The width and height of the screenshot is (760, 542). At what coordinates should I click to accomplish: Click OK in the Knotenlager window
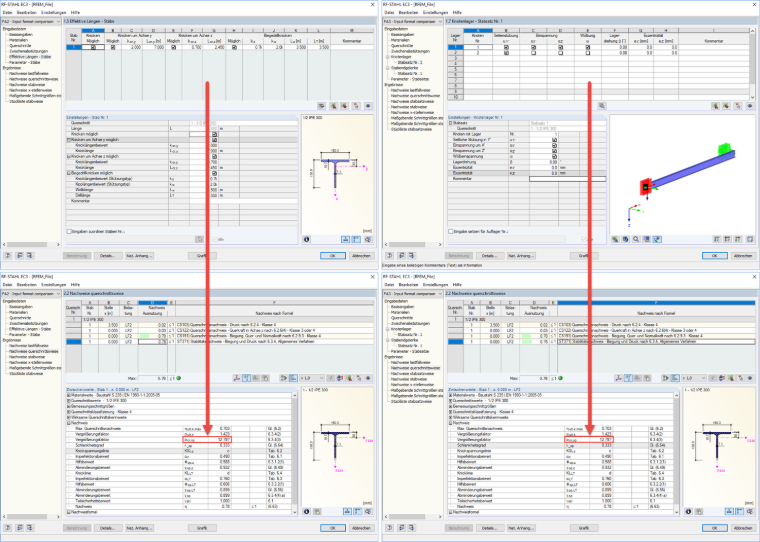pyautogui.click(x=714, y=255)
